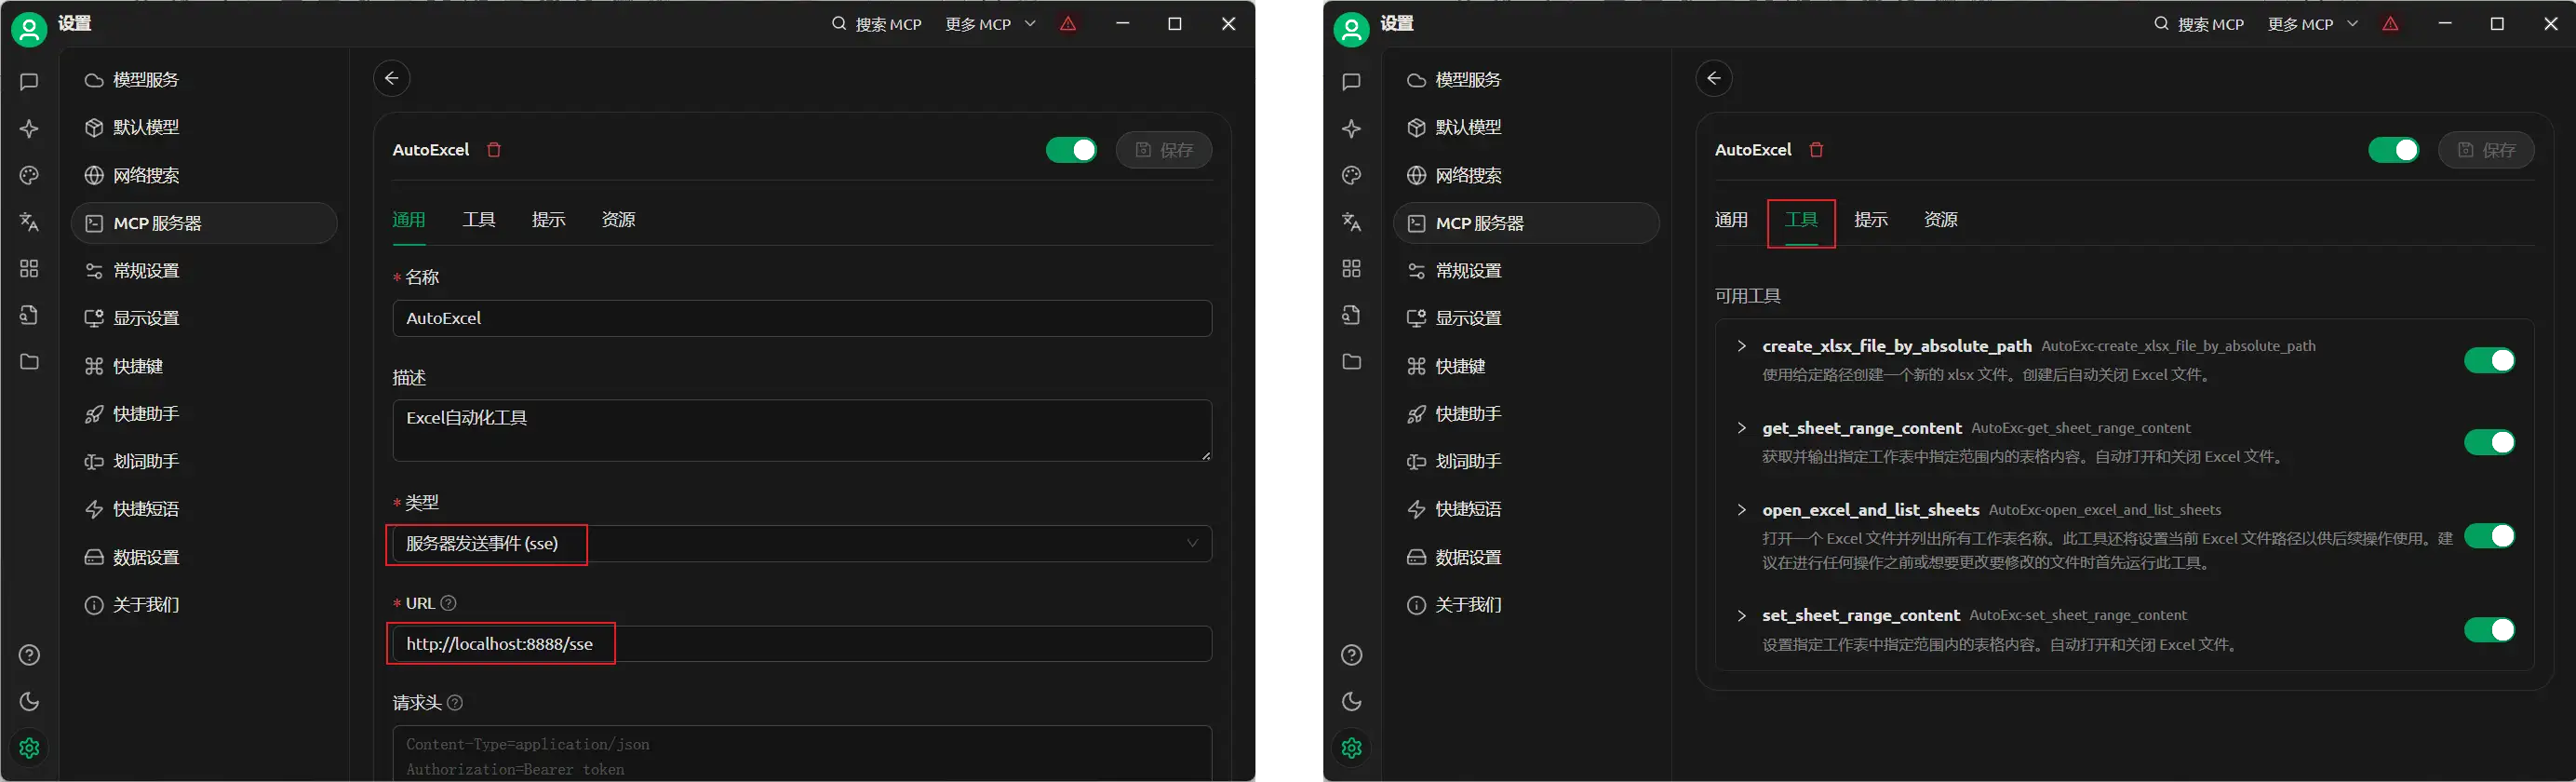
Task: Click settings gear icon in right window sidebar
Action: point(1352,748)
